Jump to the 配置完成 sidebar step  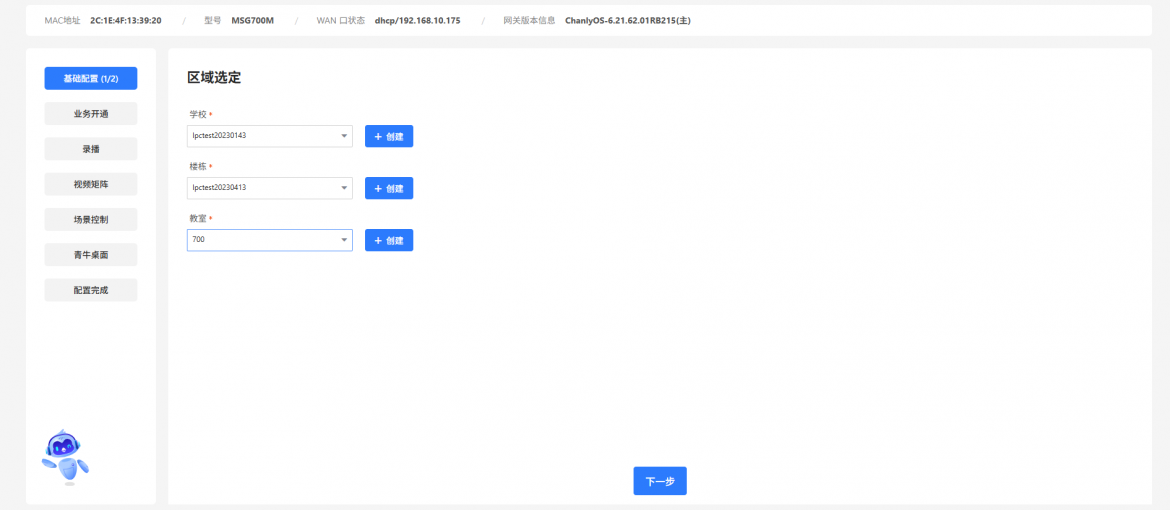click(91, 290)
